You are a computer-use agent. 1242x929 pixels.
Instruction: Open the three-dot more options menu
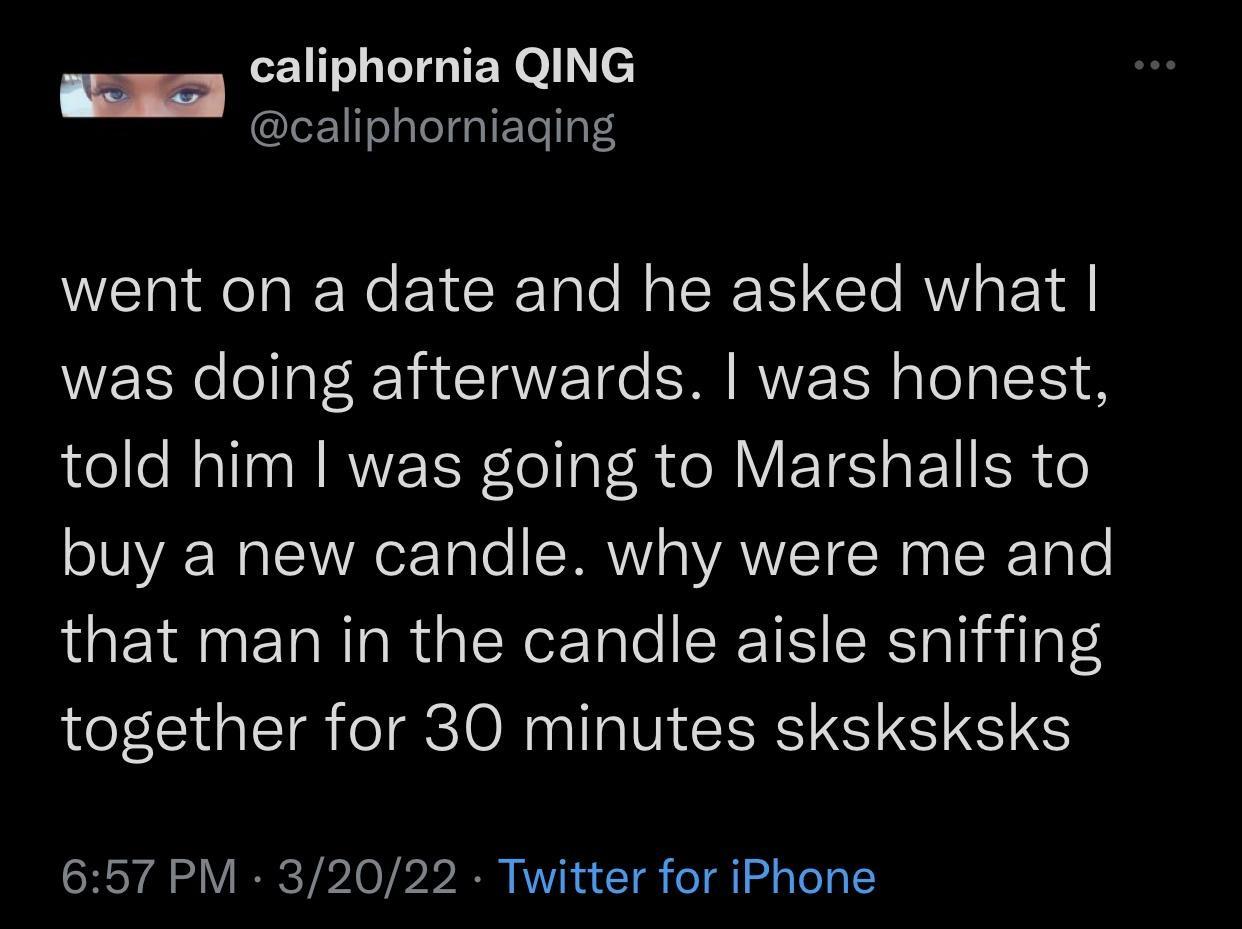point(1155,66)
